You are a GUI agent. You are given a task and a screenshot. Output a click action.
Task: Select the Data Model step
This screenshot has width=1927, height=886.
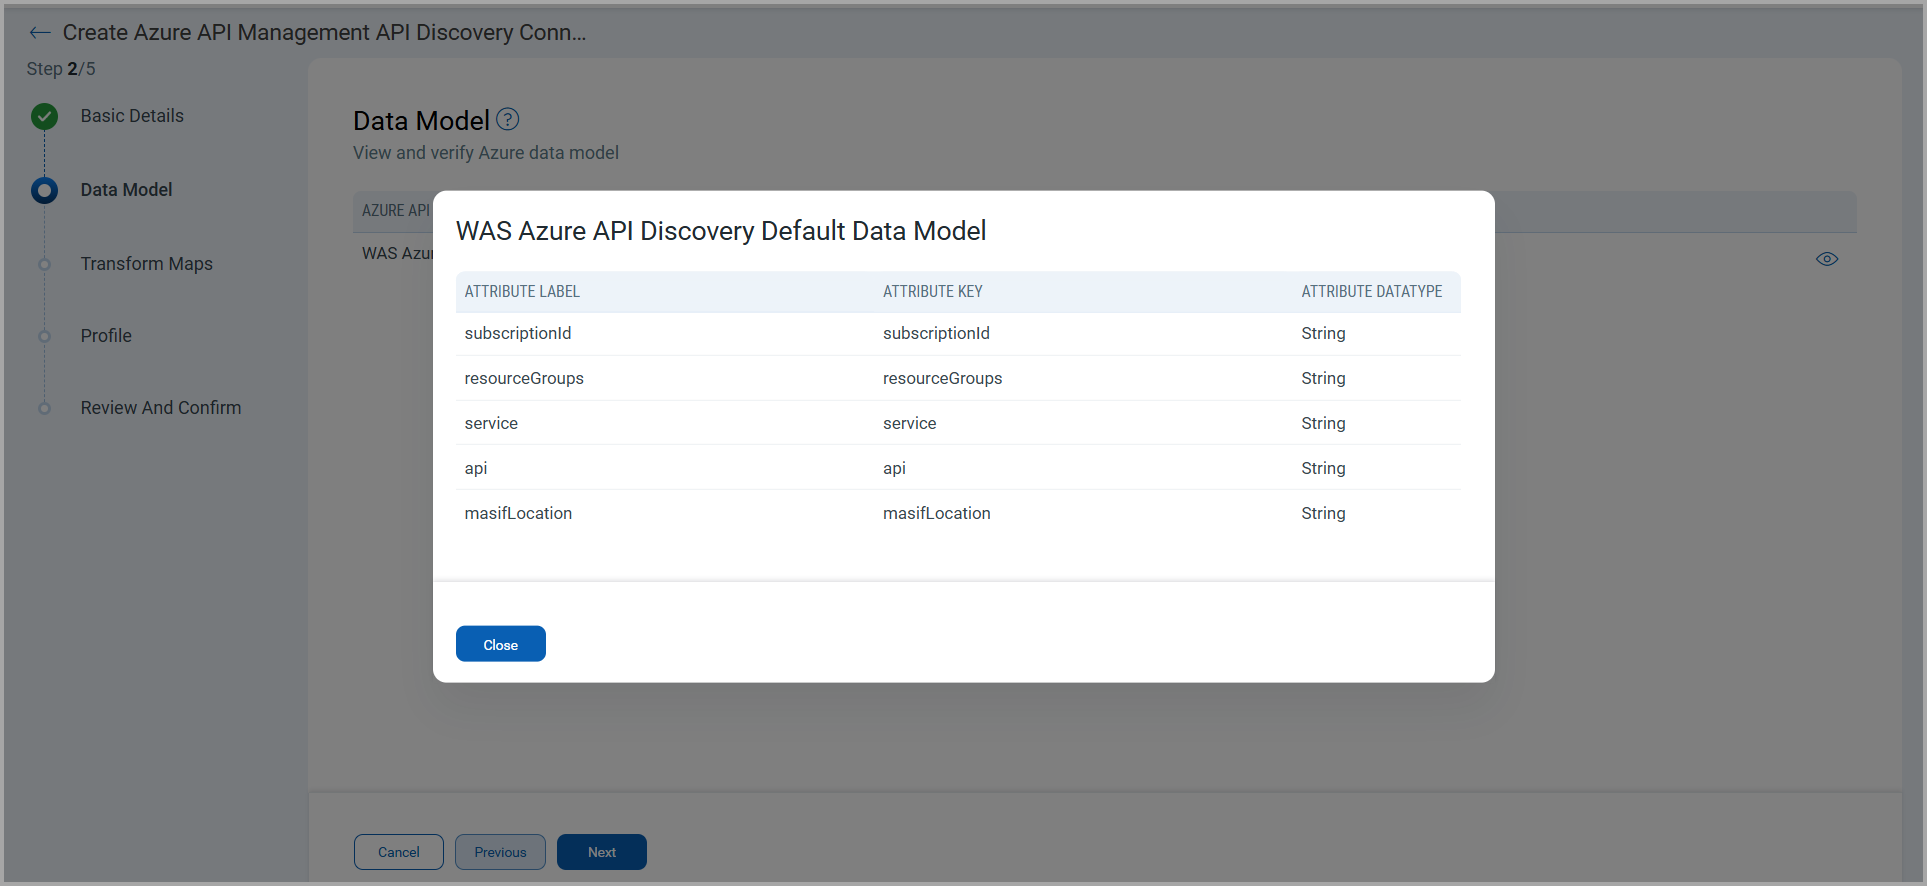(126, 190)
